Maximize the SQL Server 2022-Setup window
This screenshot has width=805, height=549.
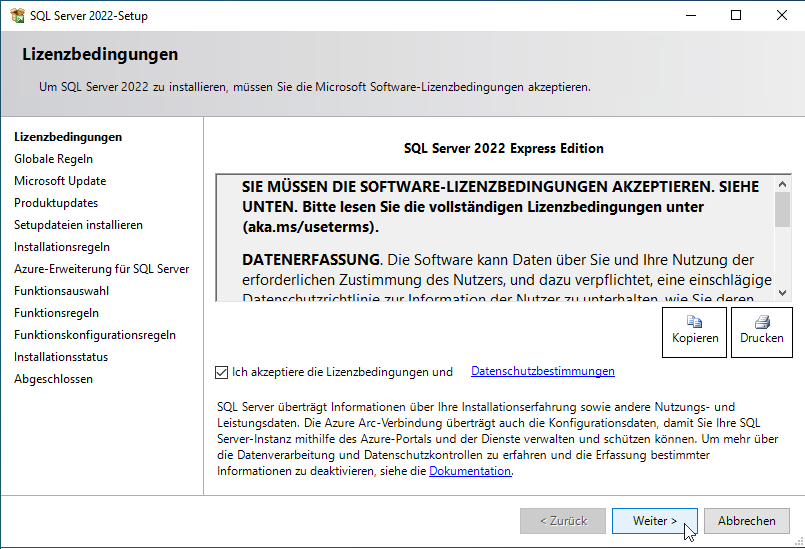point(736,15)
